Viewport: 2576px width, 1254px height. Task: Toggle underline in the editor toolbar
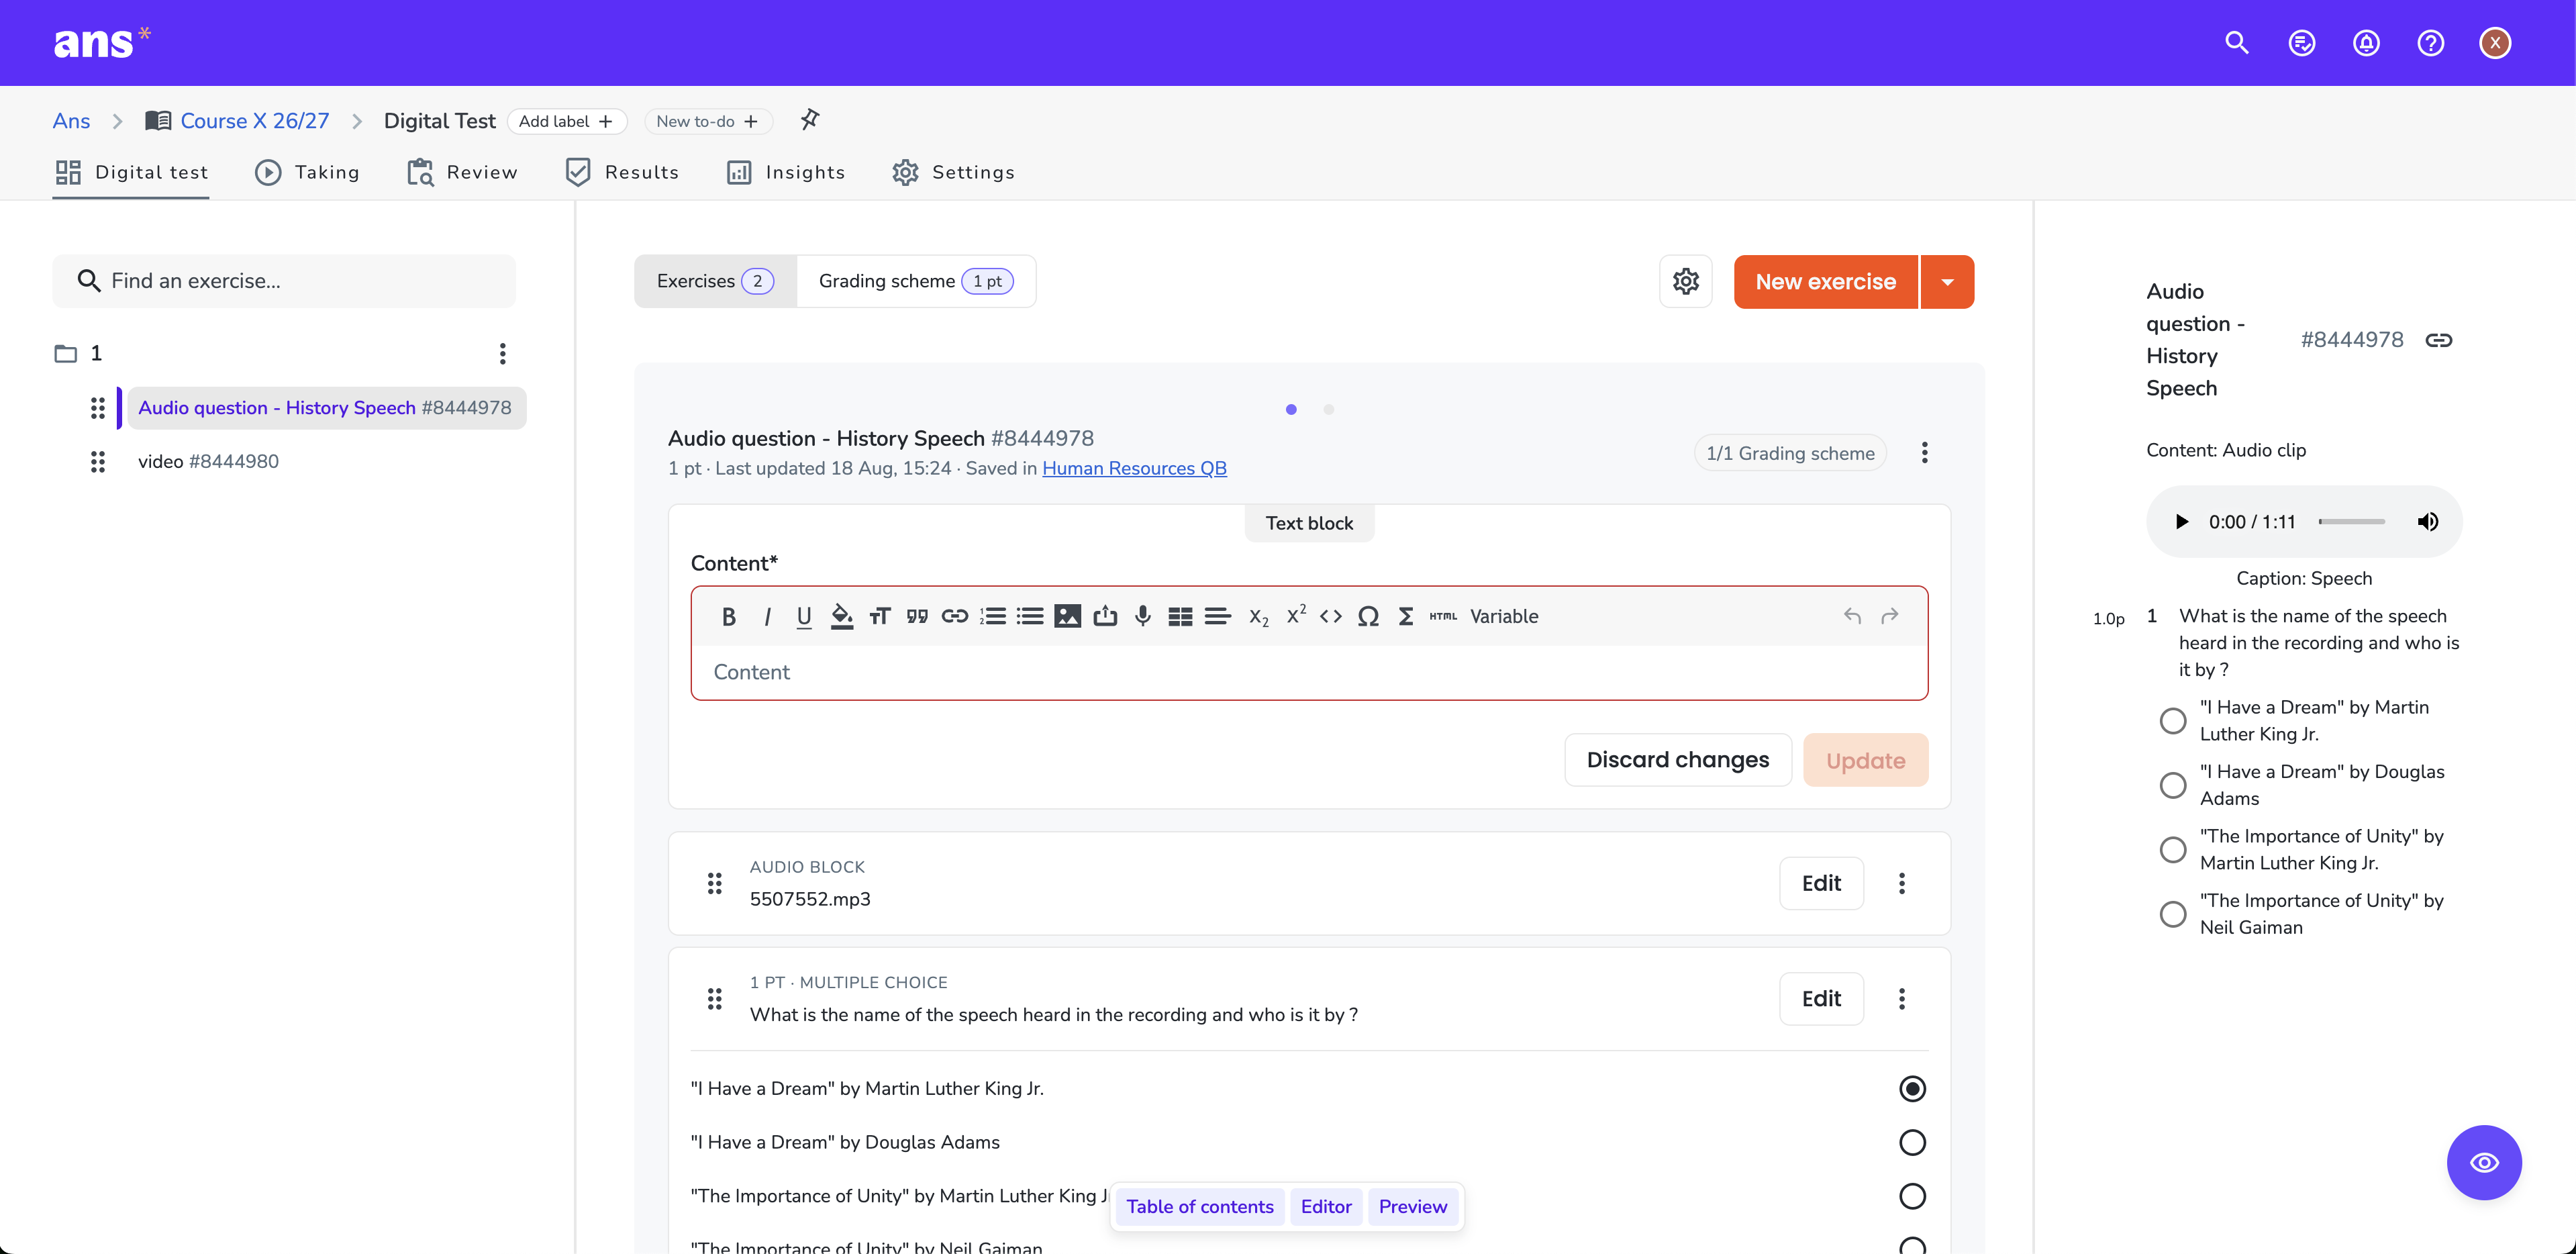[804, 616]
